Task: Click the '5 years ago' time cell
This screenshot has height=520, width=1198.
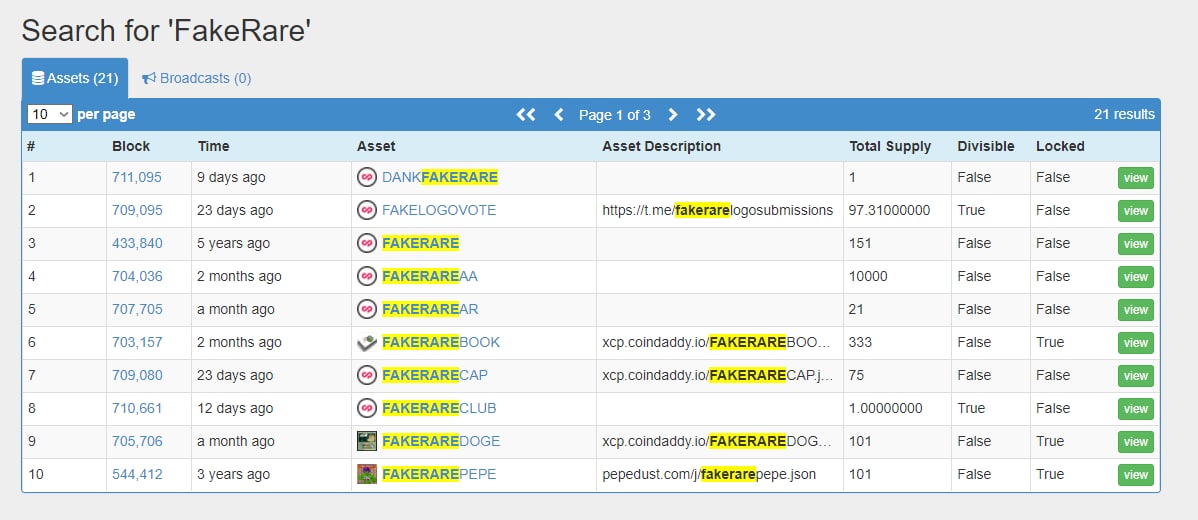Action: (x=234, y=243)
